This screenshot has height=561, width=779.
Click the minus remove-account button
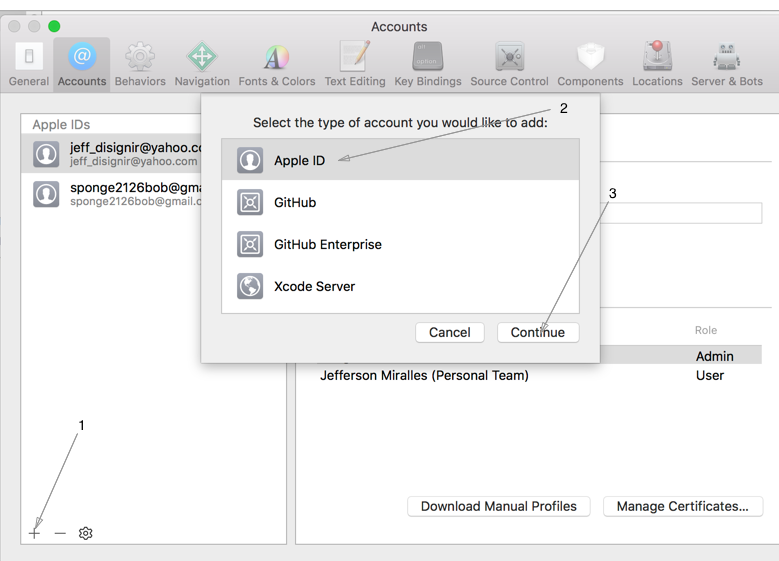(x=60, y=533)
